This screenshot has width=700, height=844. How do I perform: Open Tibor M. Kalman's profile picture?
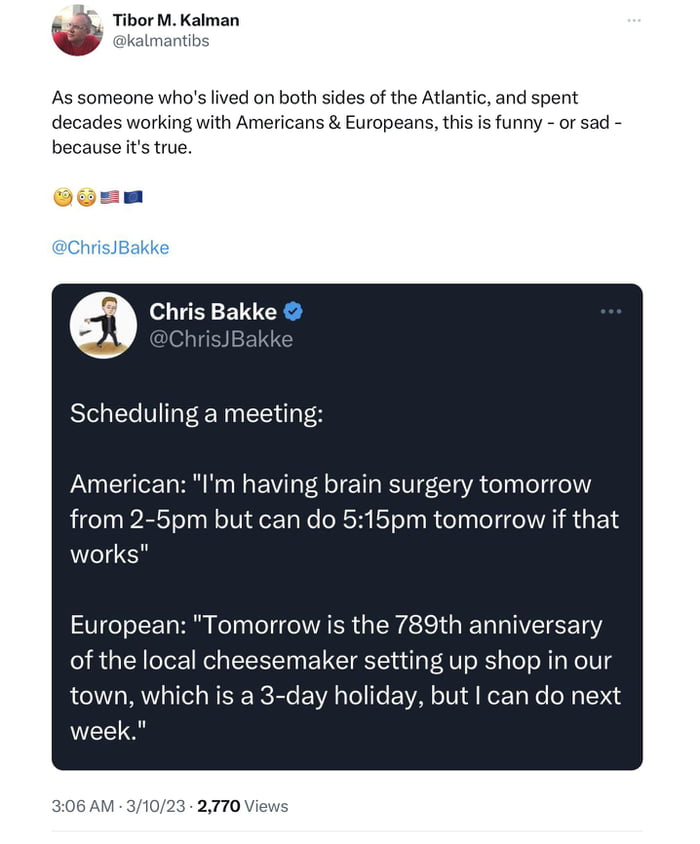(77, 31)
